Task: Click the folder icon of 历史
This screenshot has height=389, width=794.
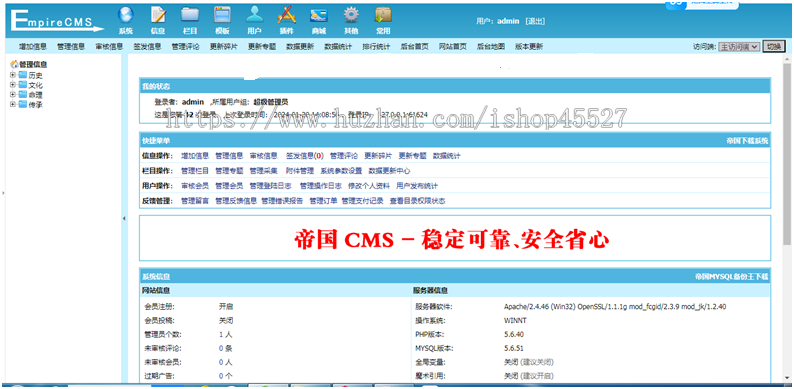Action: (x=23, y=74)
